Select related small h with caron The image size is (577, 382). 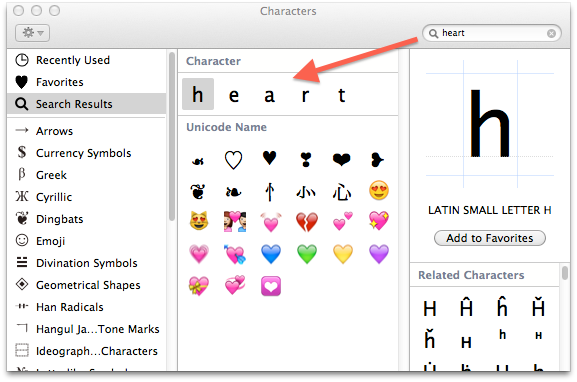coord(430,339)
